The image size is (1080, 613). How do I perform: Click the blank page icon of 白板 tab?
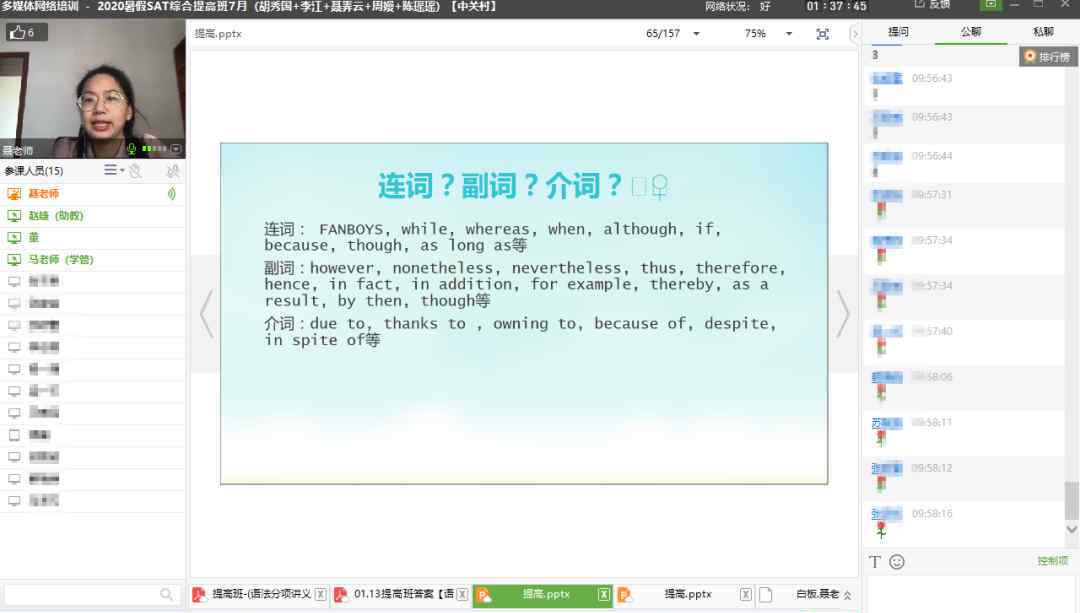766,594
